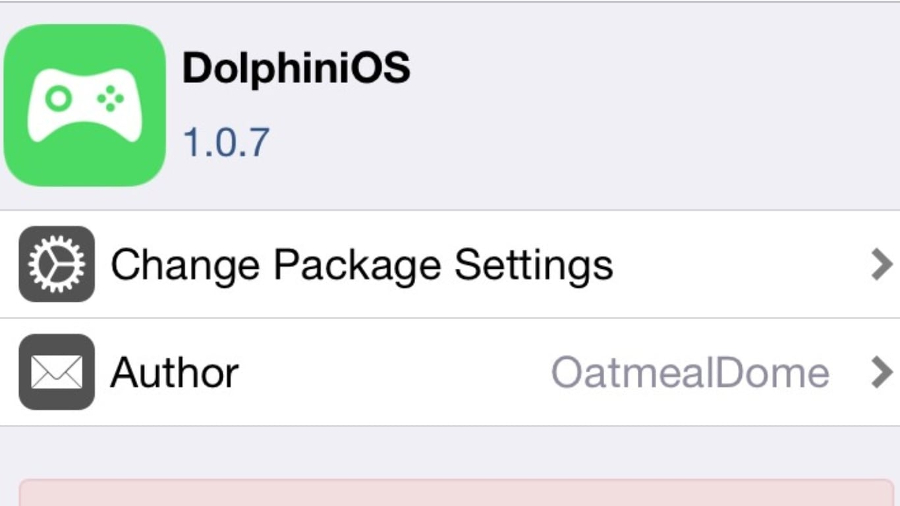
Task: Tap the gray header area right of DolphiniOS title
Action: 650,70
